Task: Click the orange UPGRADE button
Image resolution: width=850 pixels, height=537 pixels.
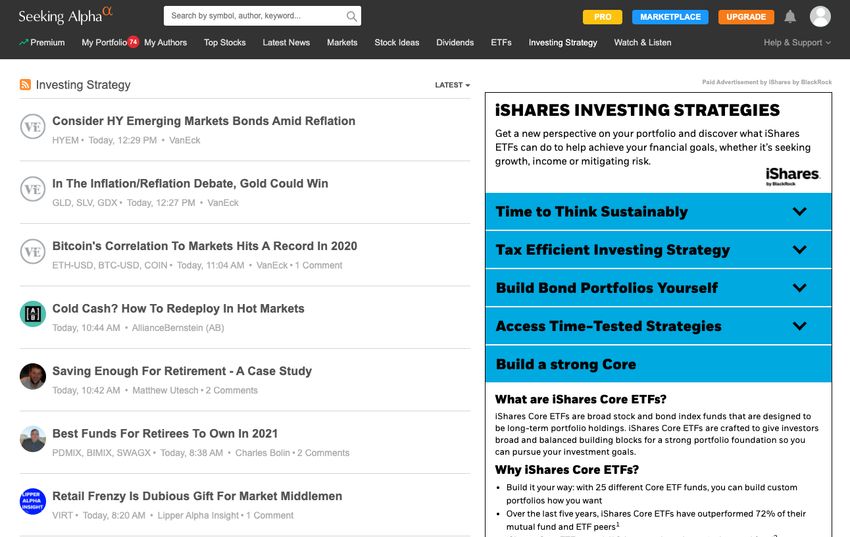Action: click(746, 17)
